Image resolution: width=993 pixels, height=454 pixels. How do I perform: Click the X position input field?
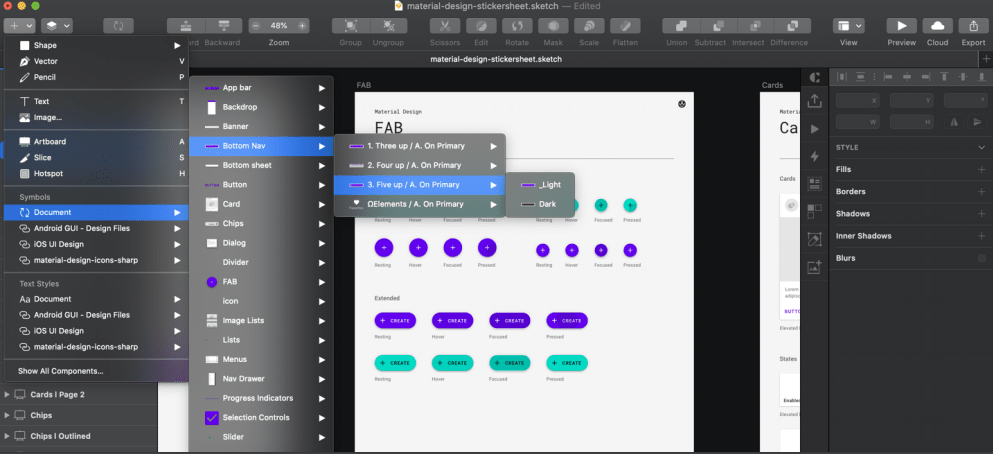[858, 100]
